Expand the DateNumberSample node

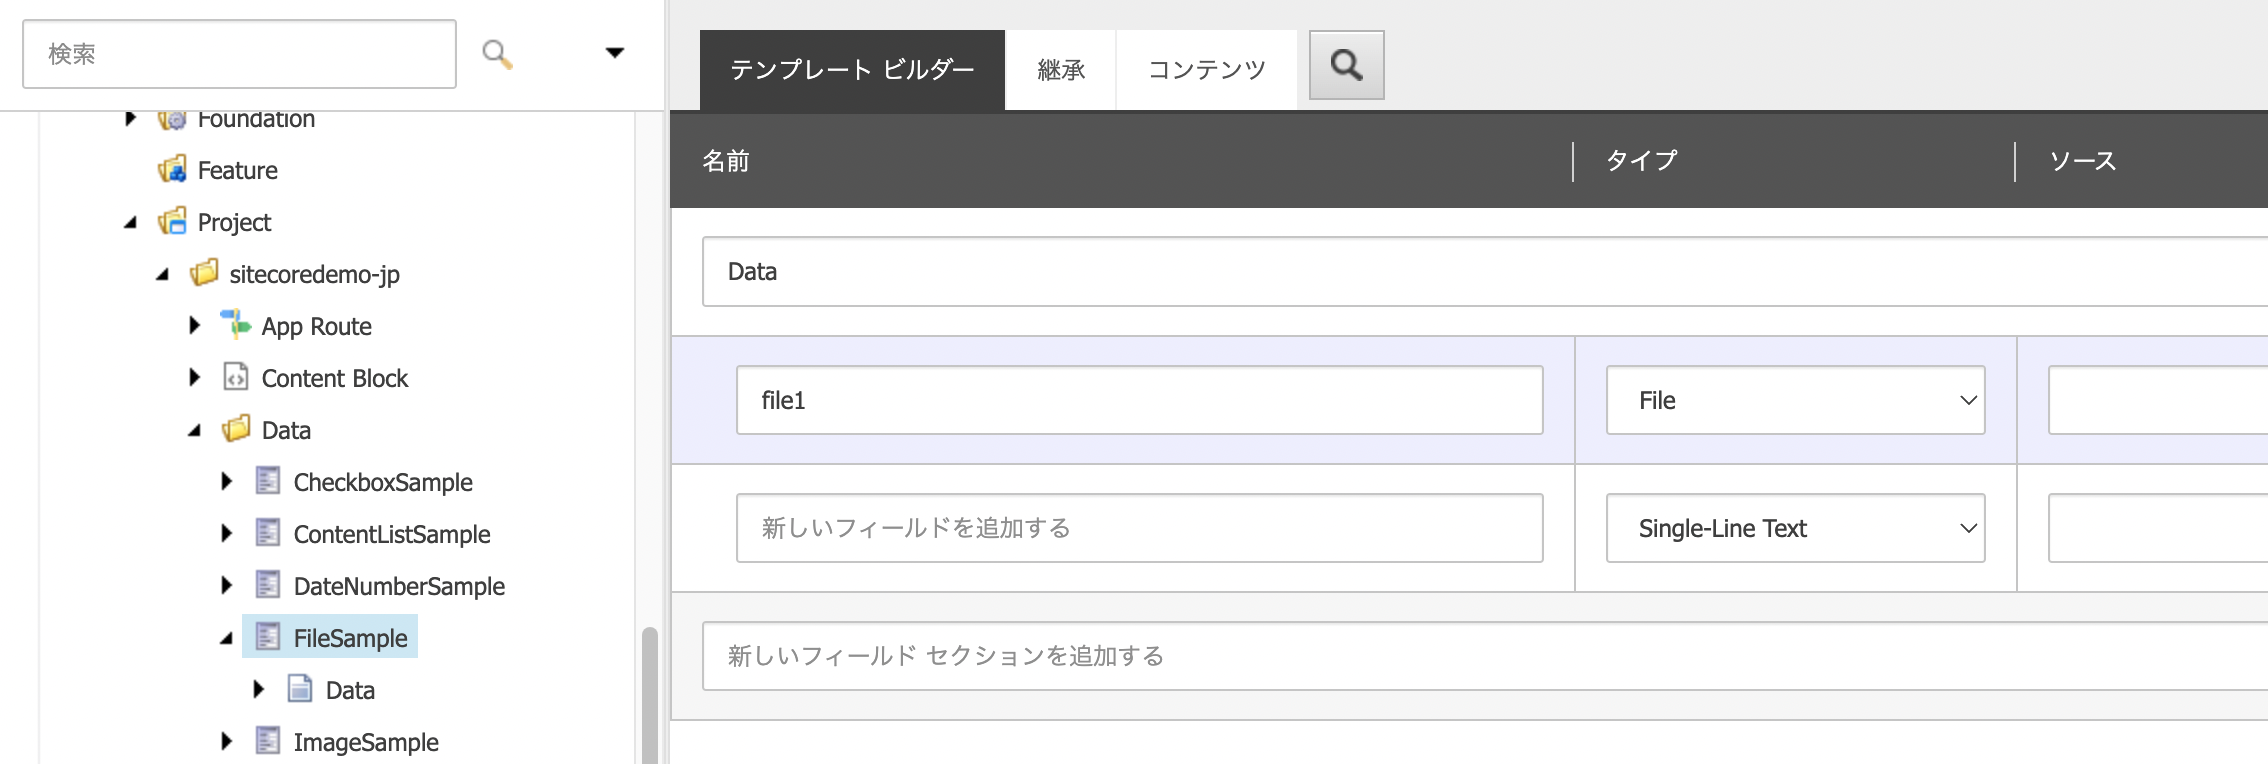click(227, 586)
